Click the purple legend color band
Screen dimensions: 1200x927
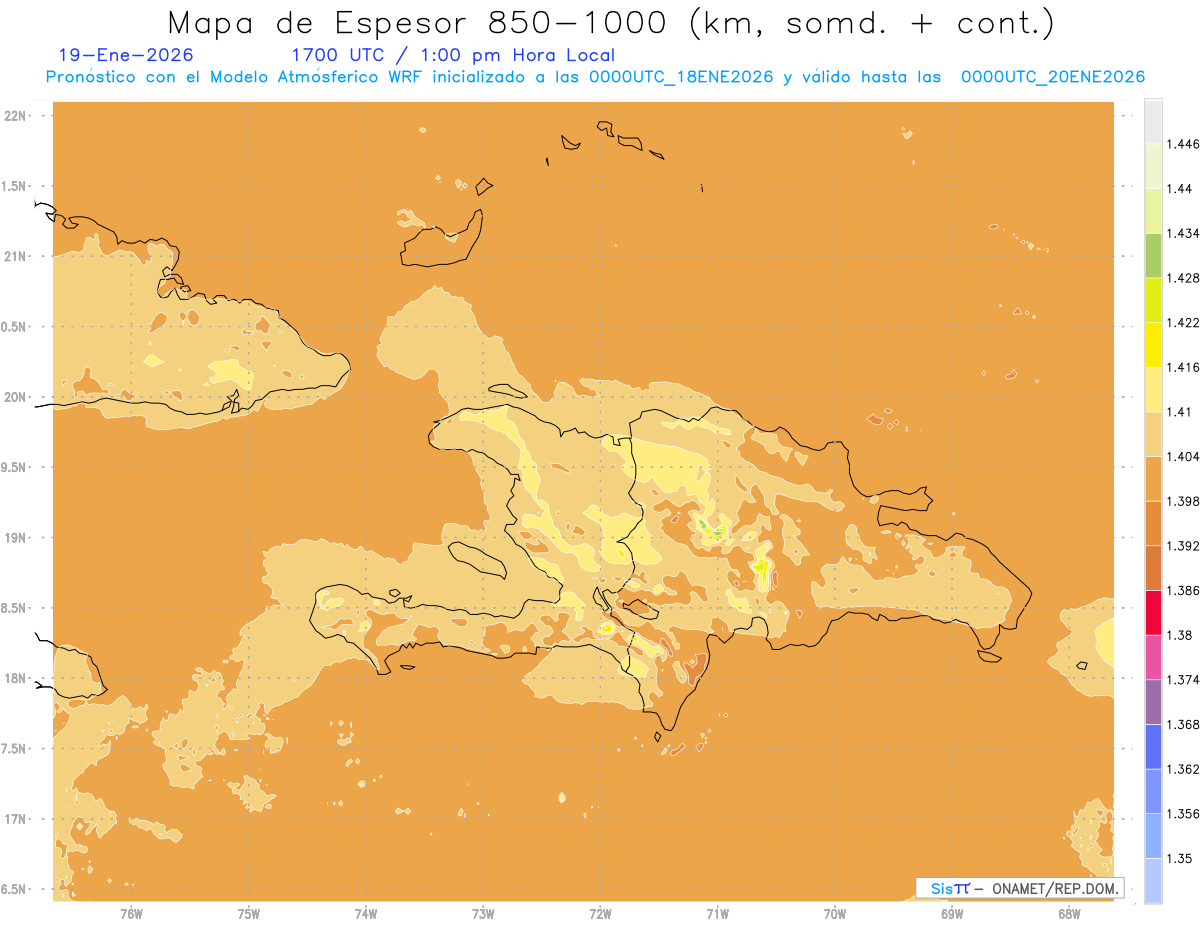pyautogui.click(x=1153, y=702)
